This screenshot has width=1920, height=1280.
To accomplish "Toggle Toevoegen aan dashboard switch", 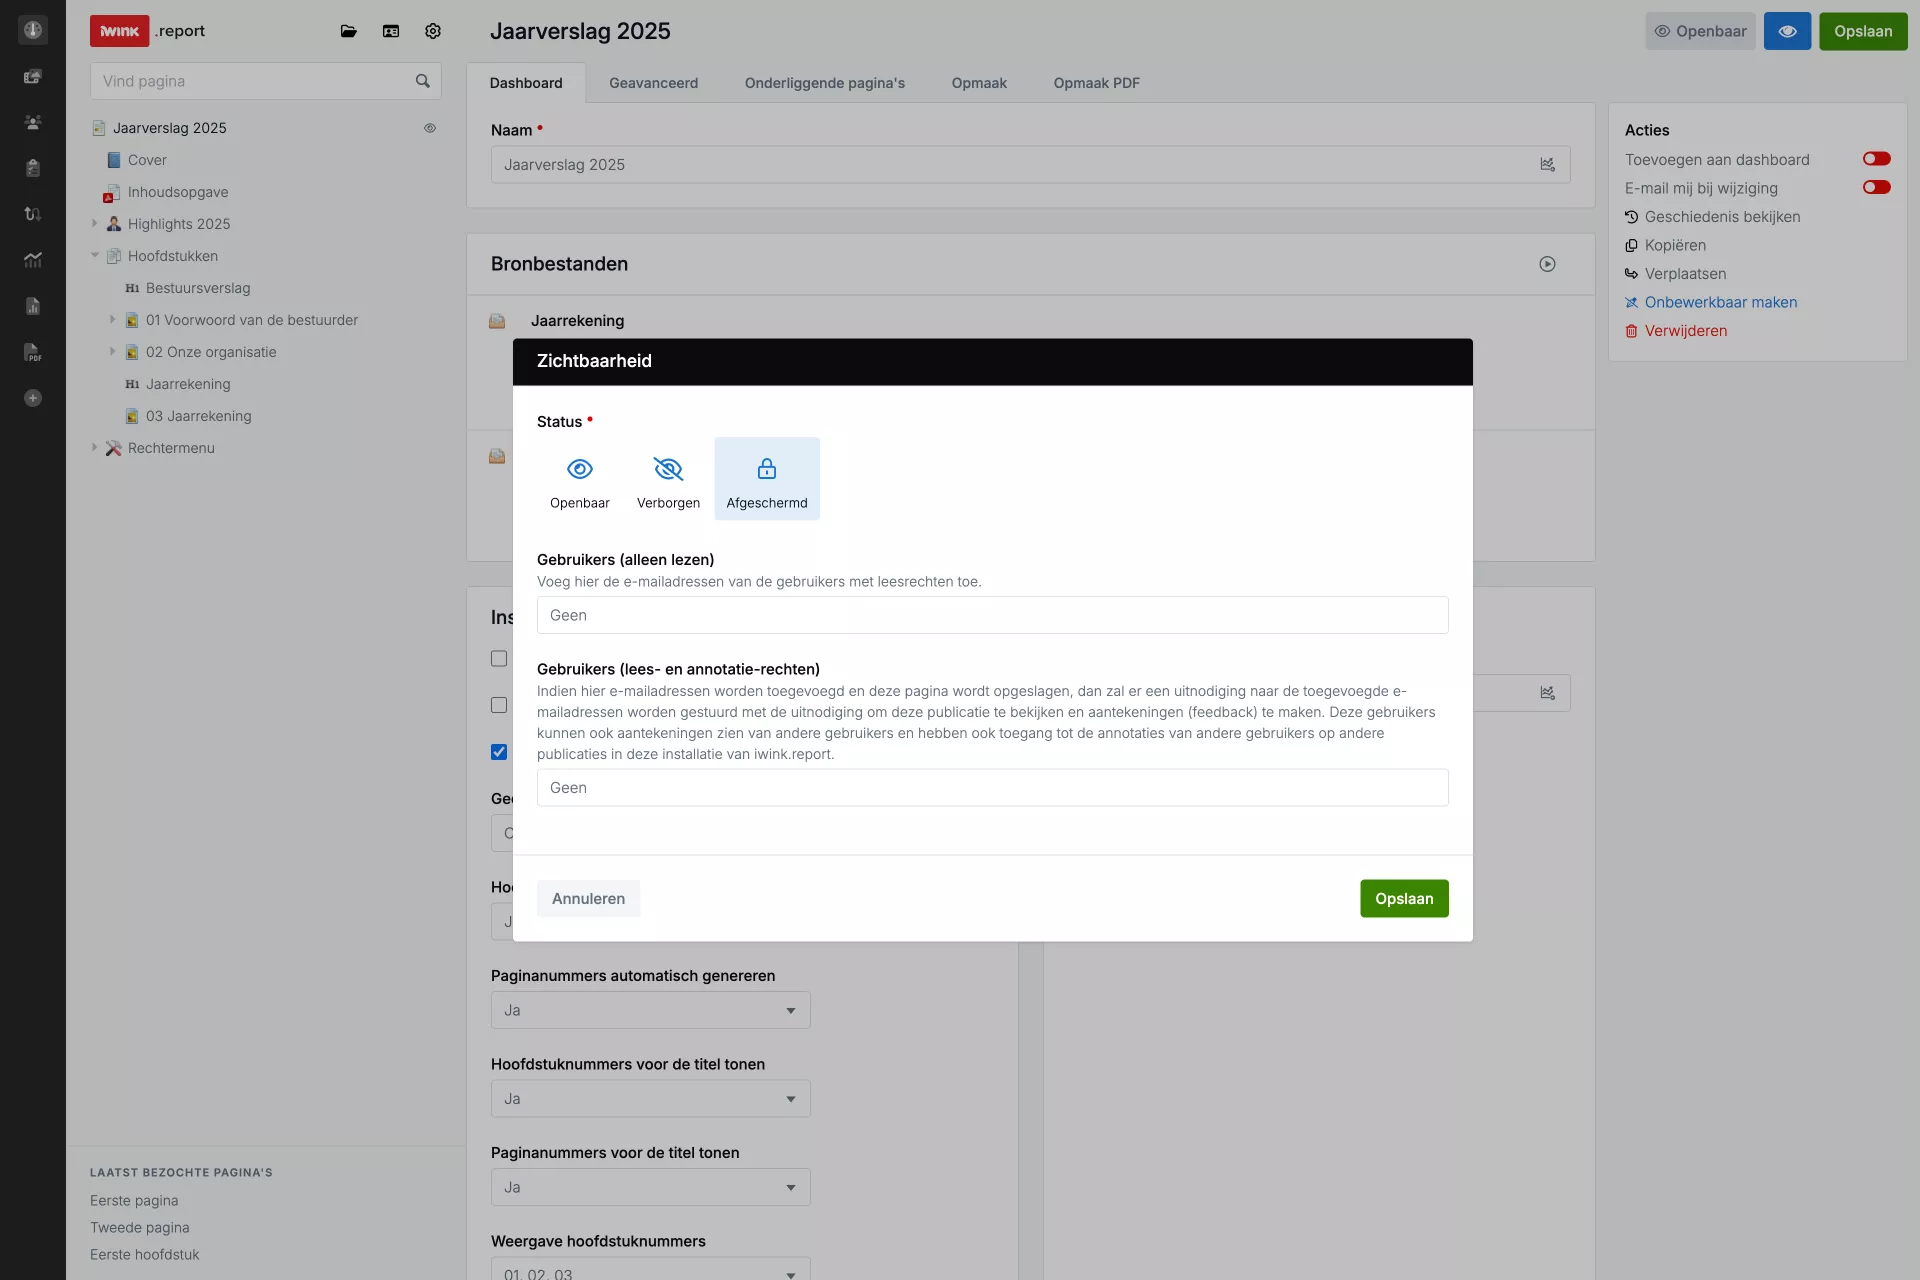I will [x=1876, y=159].
